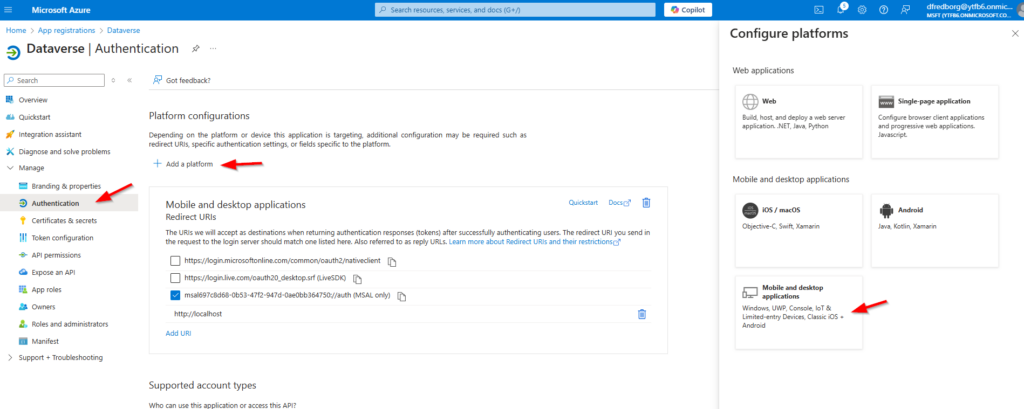The width and height of the screenshot is (1024, 409).
Task: Open Docs link in platform card
Action: point(619,203)
